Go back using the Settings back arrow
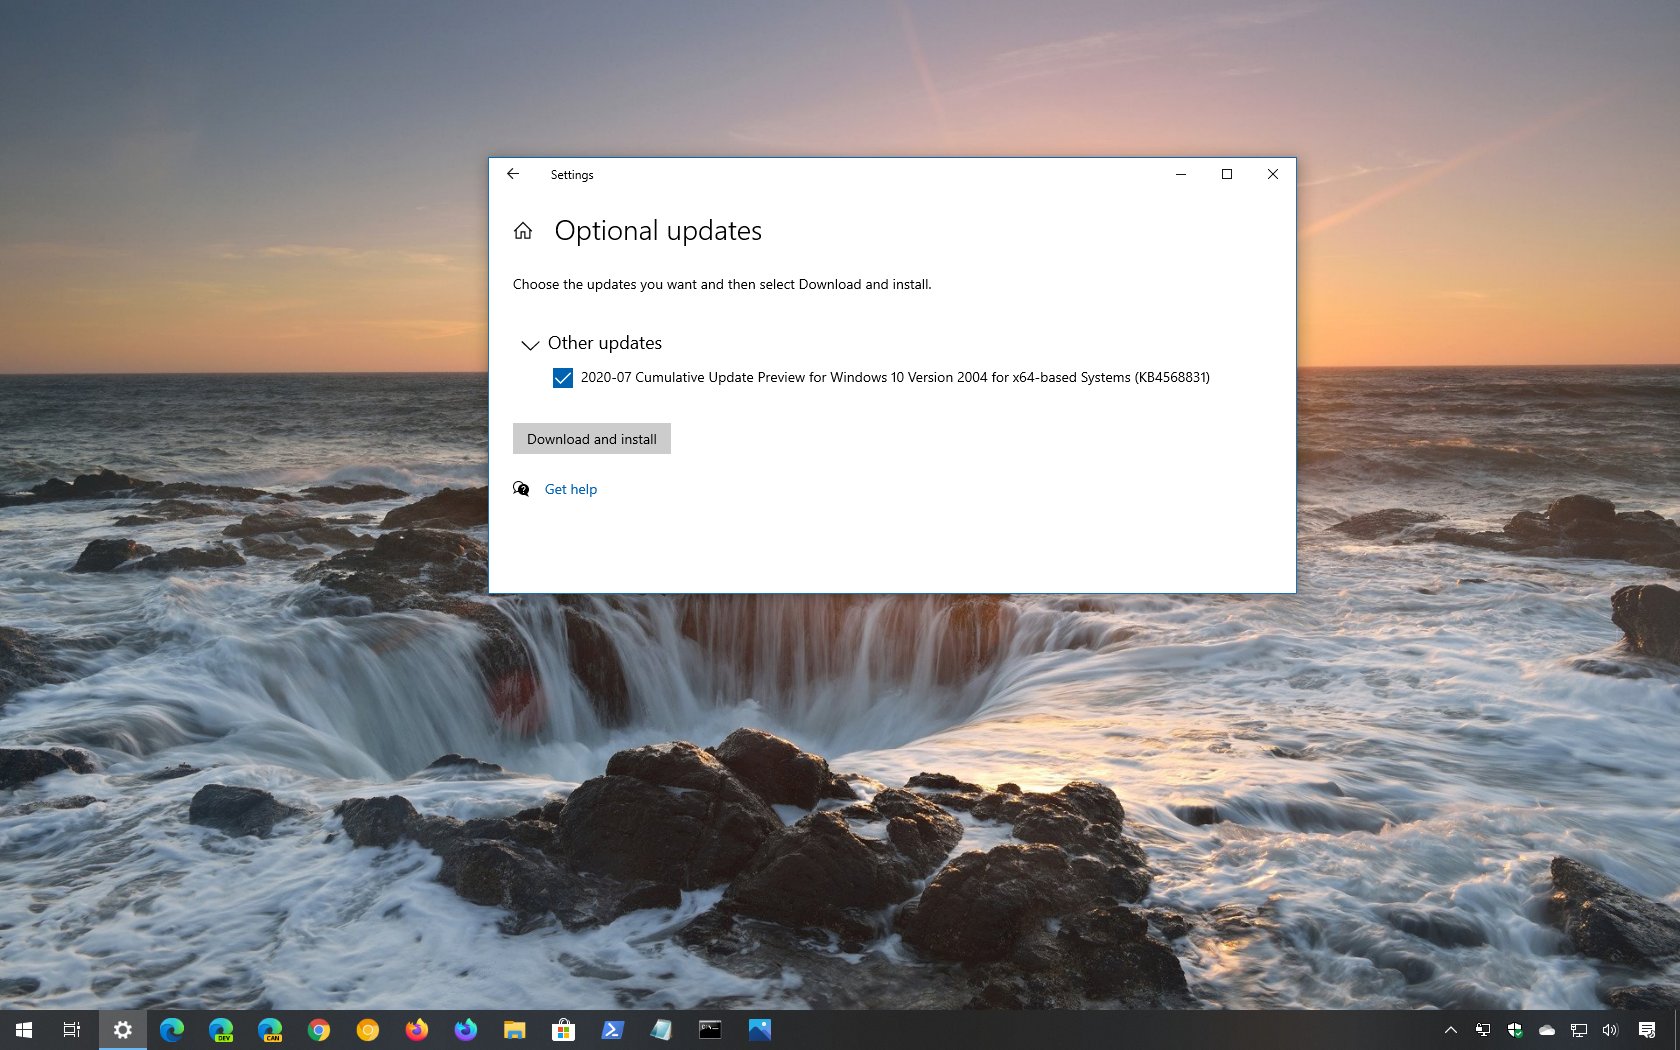Screen dimensions: 1680x1050 click(x=513, y=174)
